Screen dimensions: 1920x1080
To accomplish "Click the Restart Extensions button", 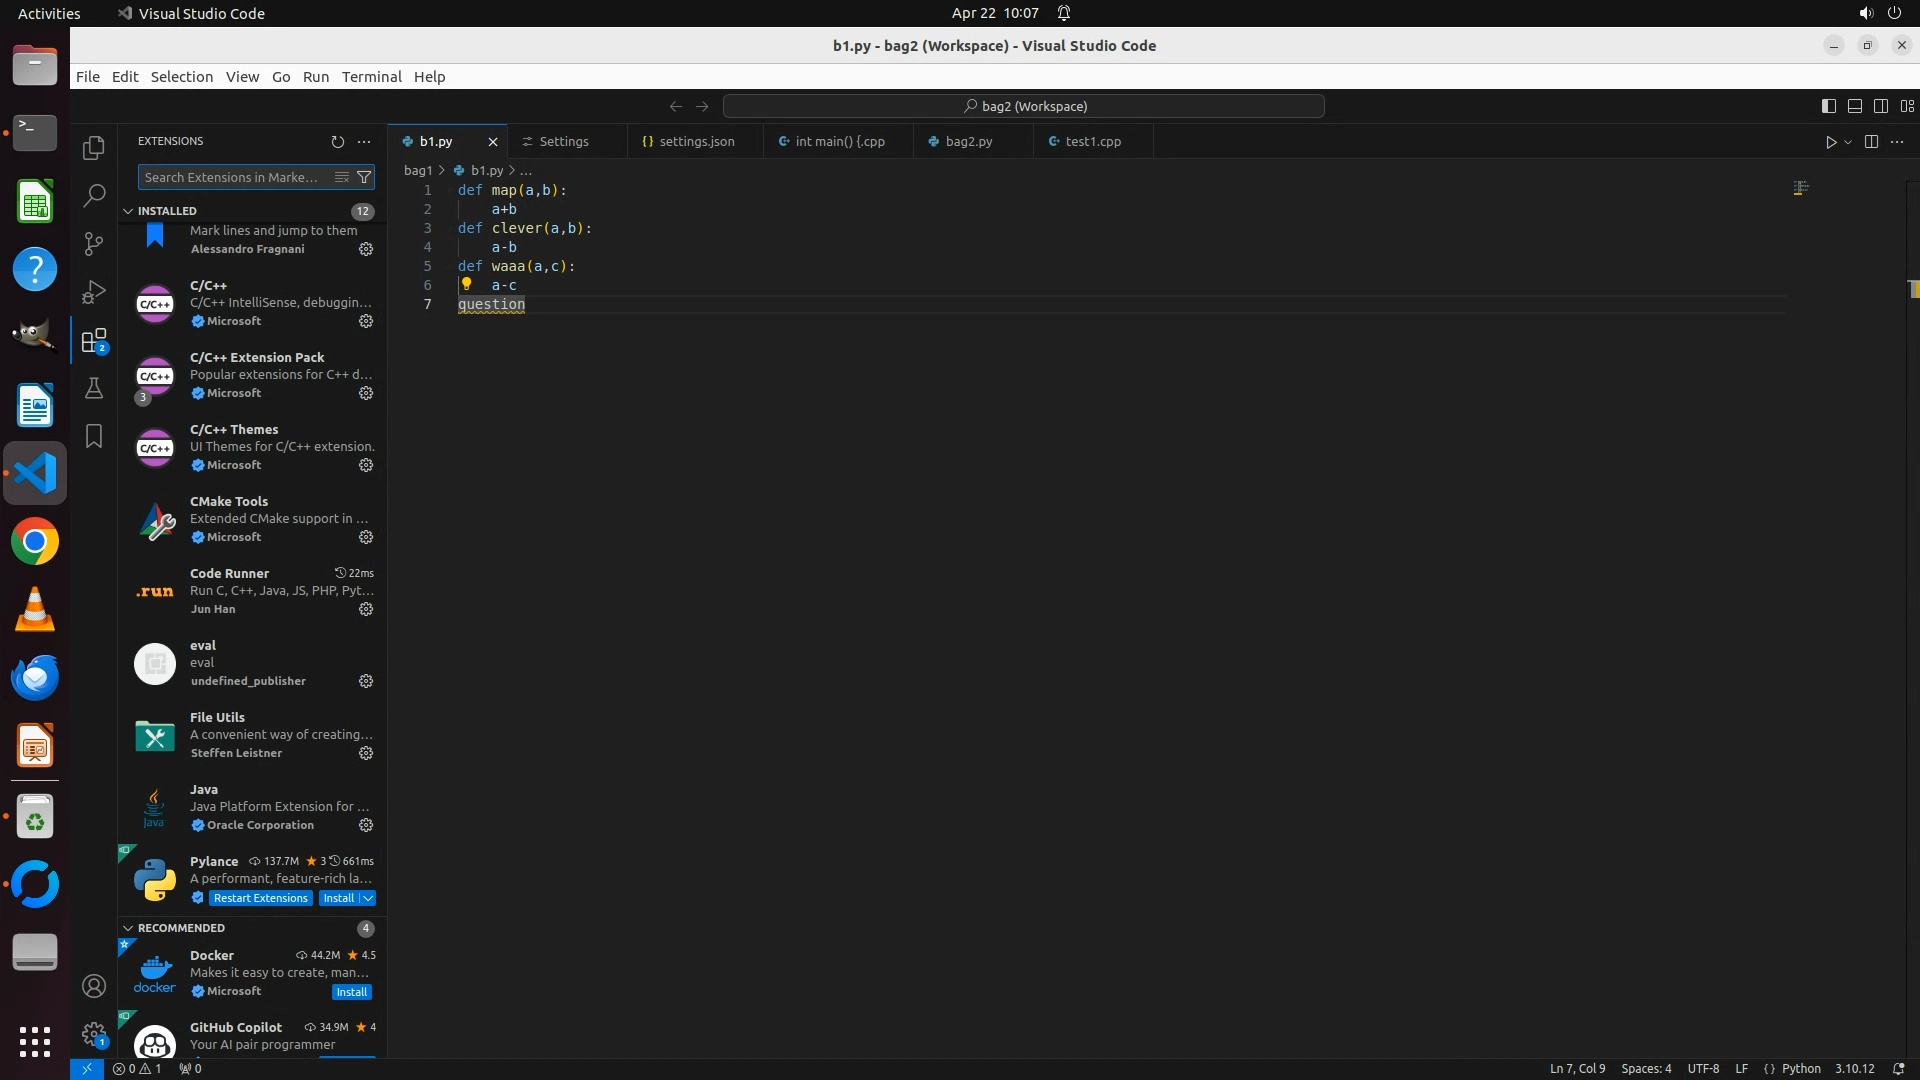I will point(260,898).
